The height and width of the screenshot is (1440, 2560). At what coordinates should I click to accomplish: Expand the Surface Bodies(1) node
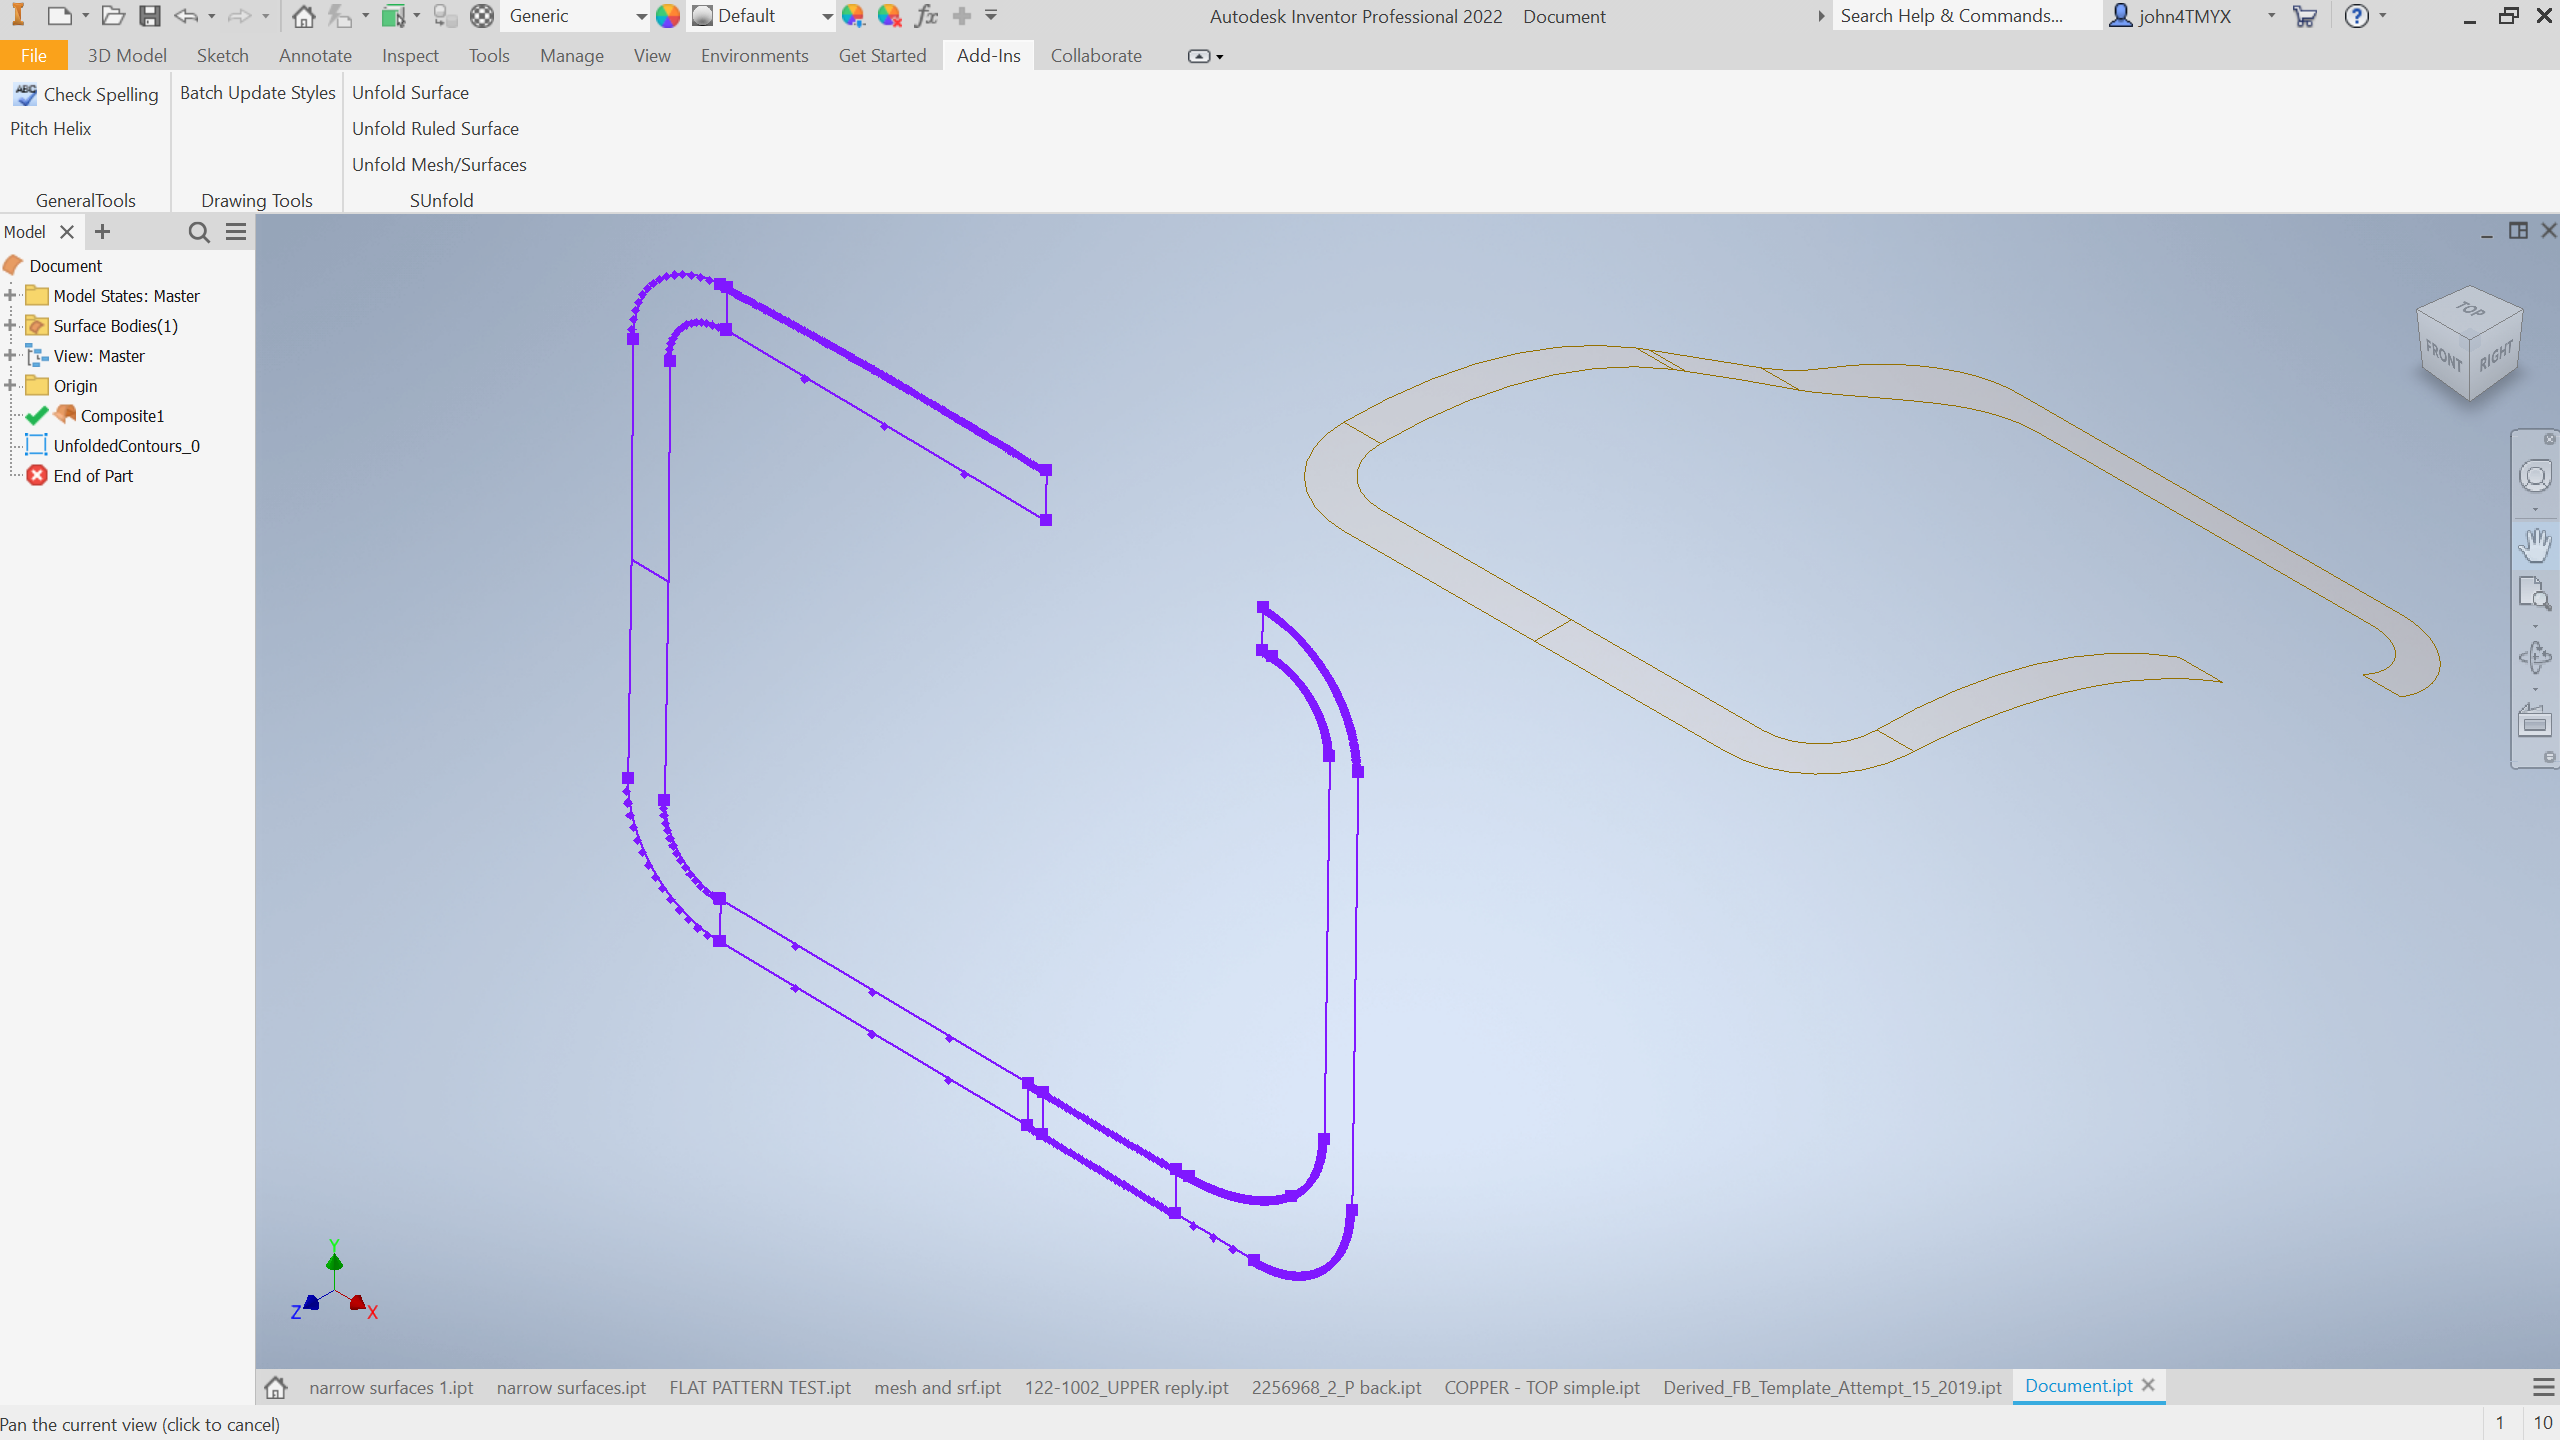[x=10, y=326]
